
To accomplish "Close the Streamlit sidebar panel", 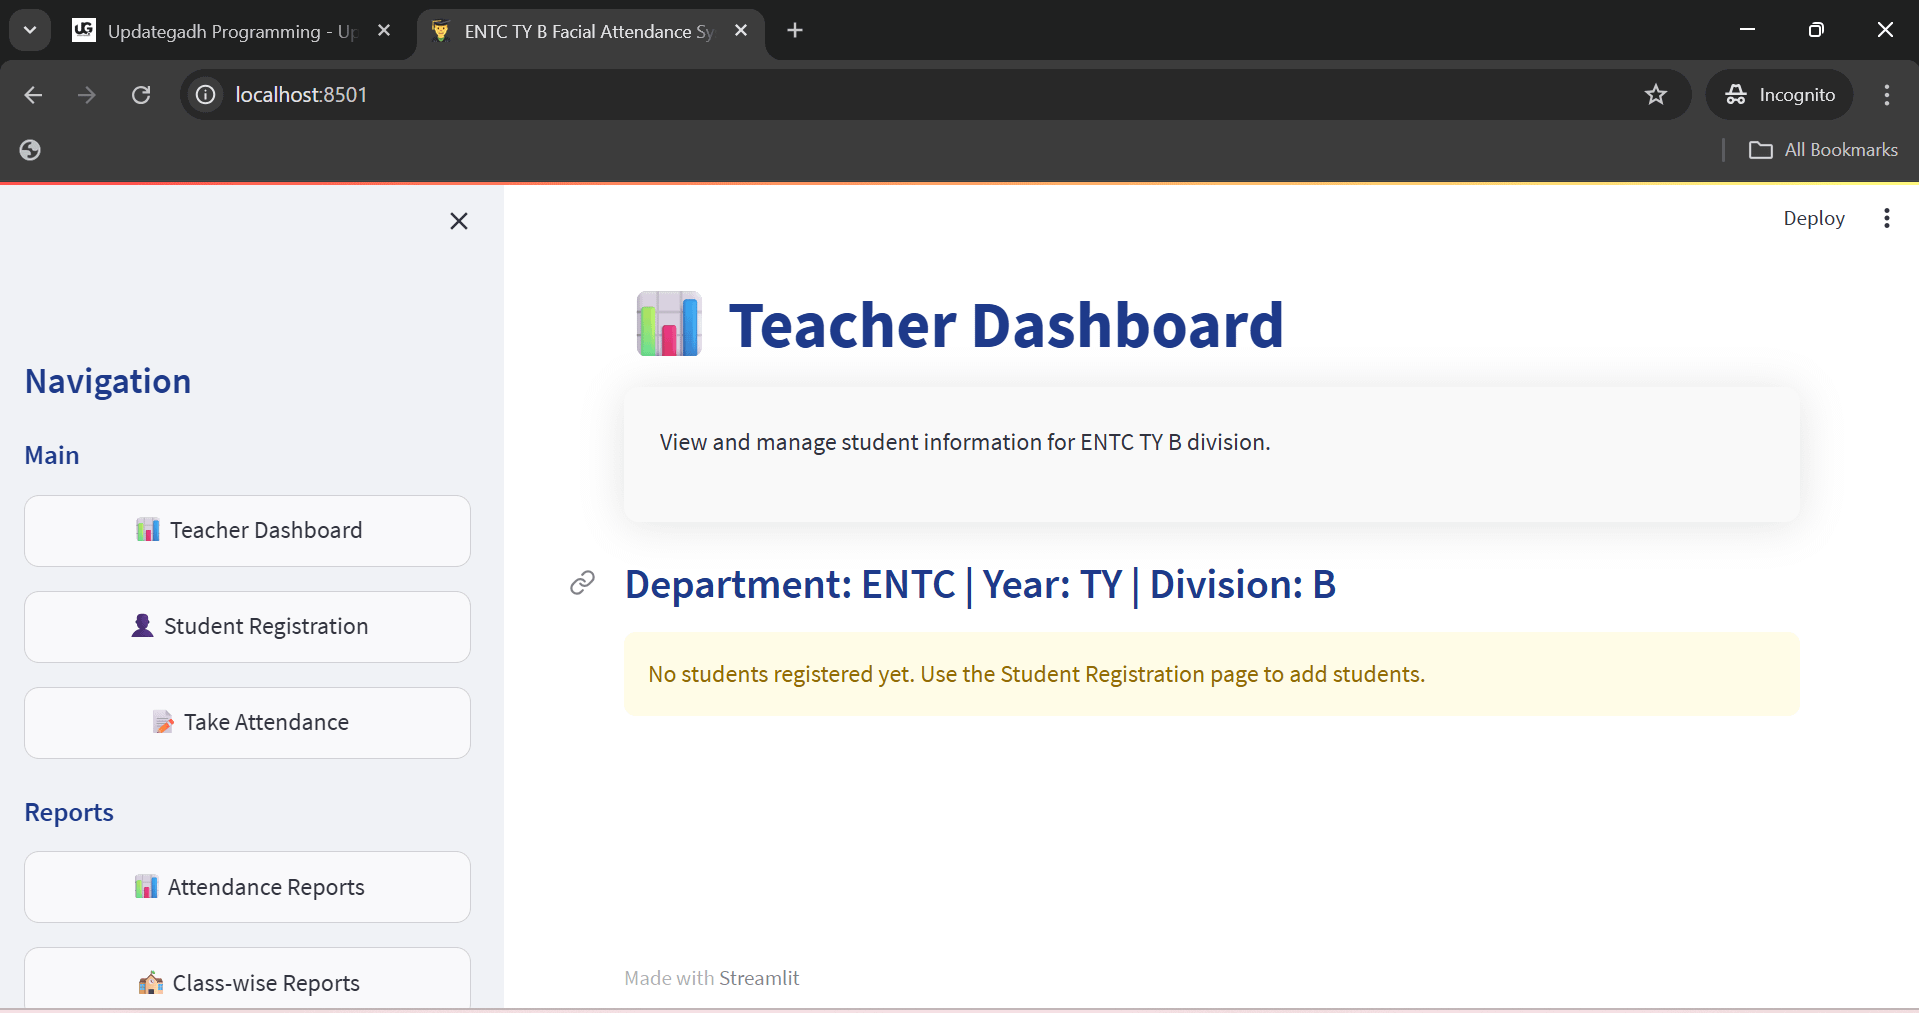I will point(459,221).
